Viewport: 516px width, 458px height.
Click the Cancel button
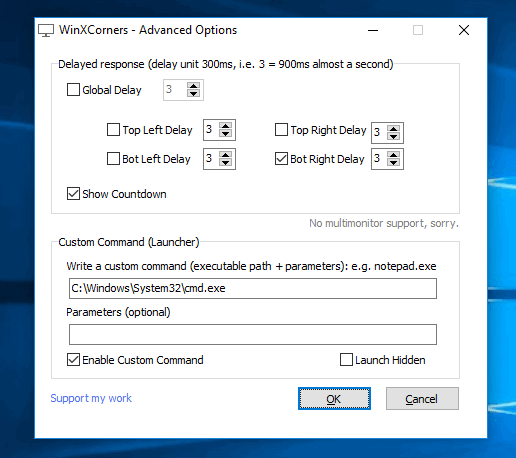pyautogui.click(x=422, y=399)
